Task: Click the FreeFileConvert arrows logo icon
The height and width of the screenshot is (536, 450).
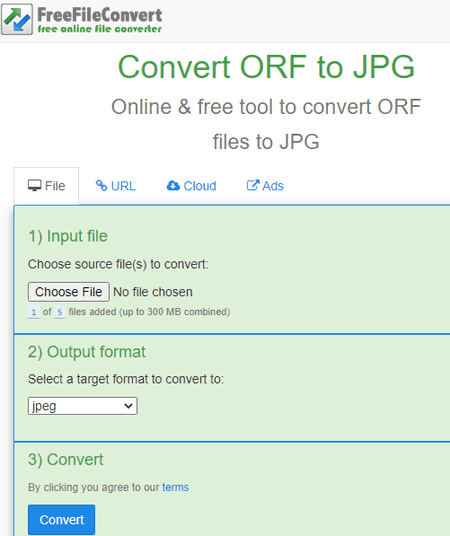Action: (x=17, y=19)
